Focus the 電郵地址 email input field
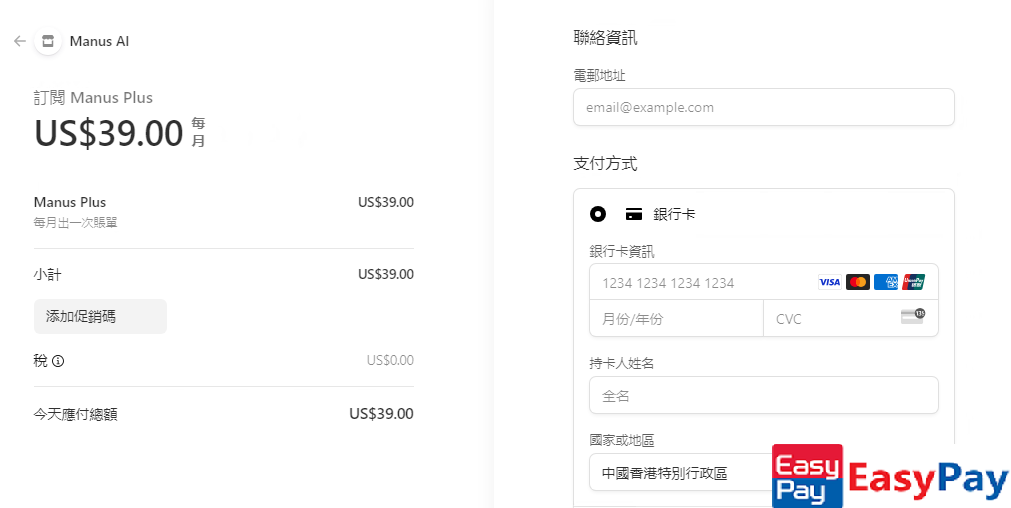The height and width of the screenshot is (508, 1011). (x=763, y=107)
